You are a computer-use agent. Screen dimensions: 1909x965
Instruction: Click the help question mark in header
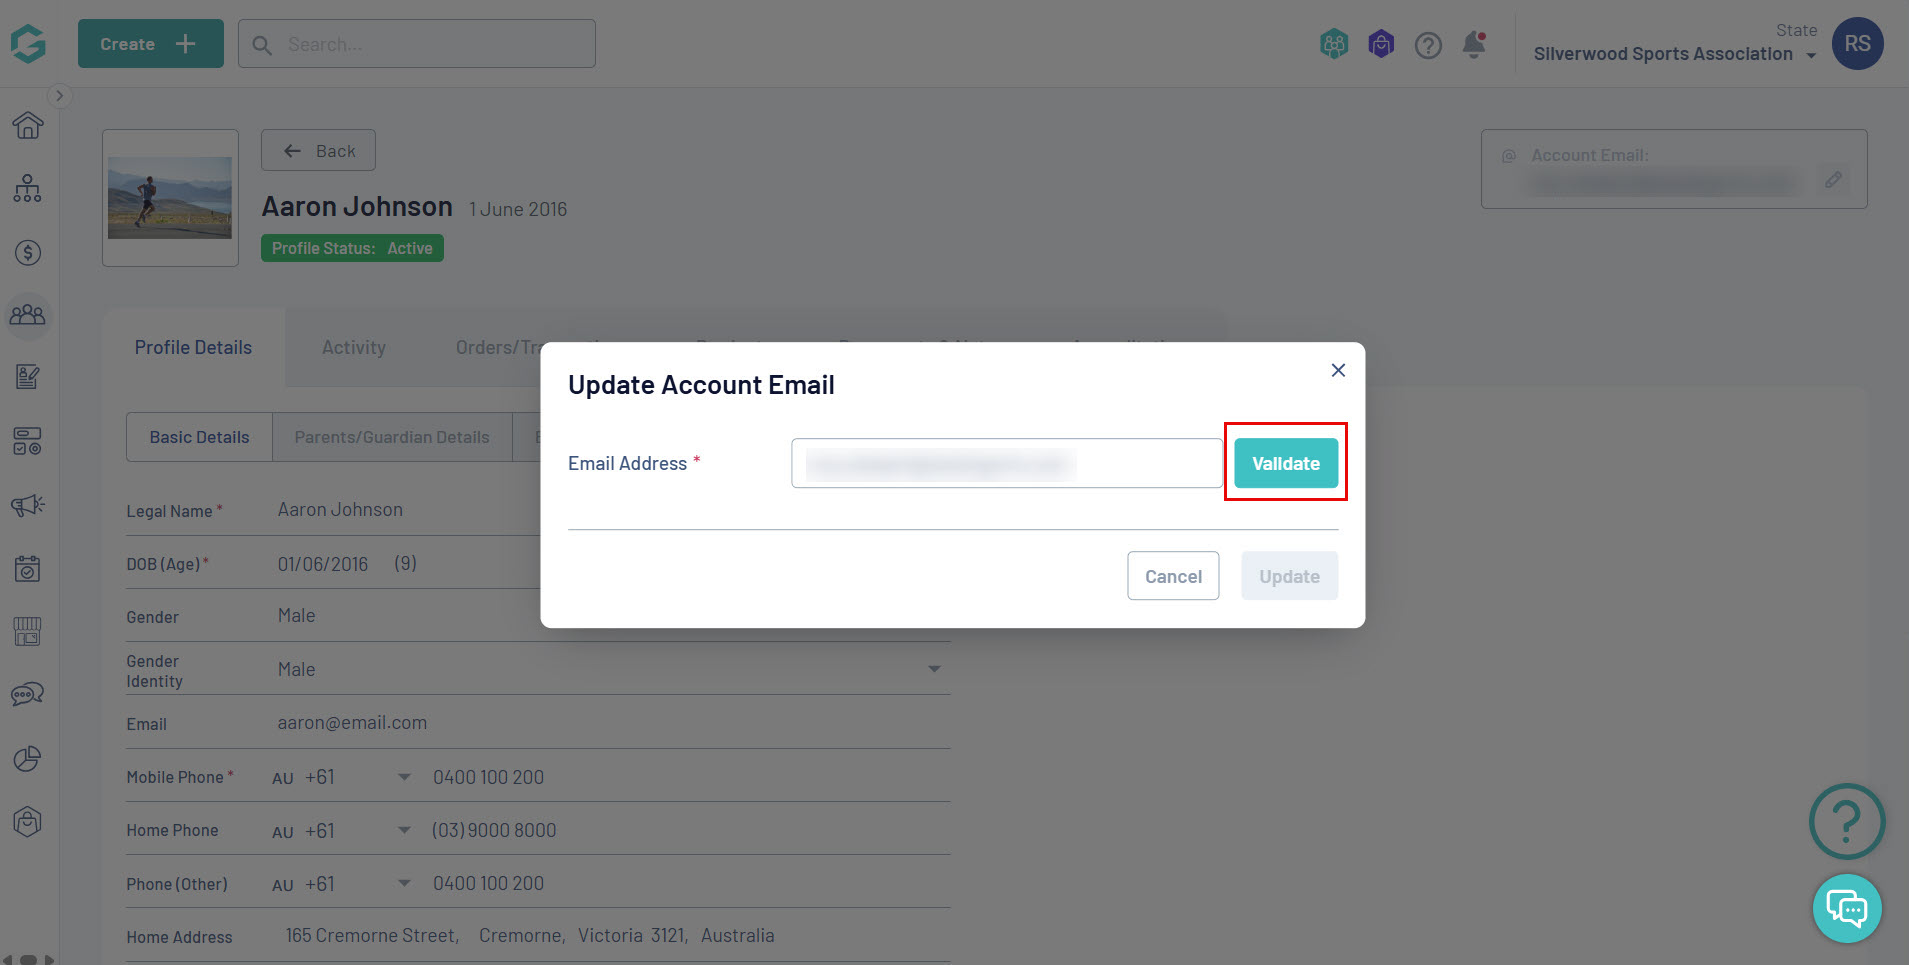1428,45
